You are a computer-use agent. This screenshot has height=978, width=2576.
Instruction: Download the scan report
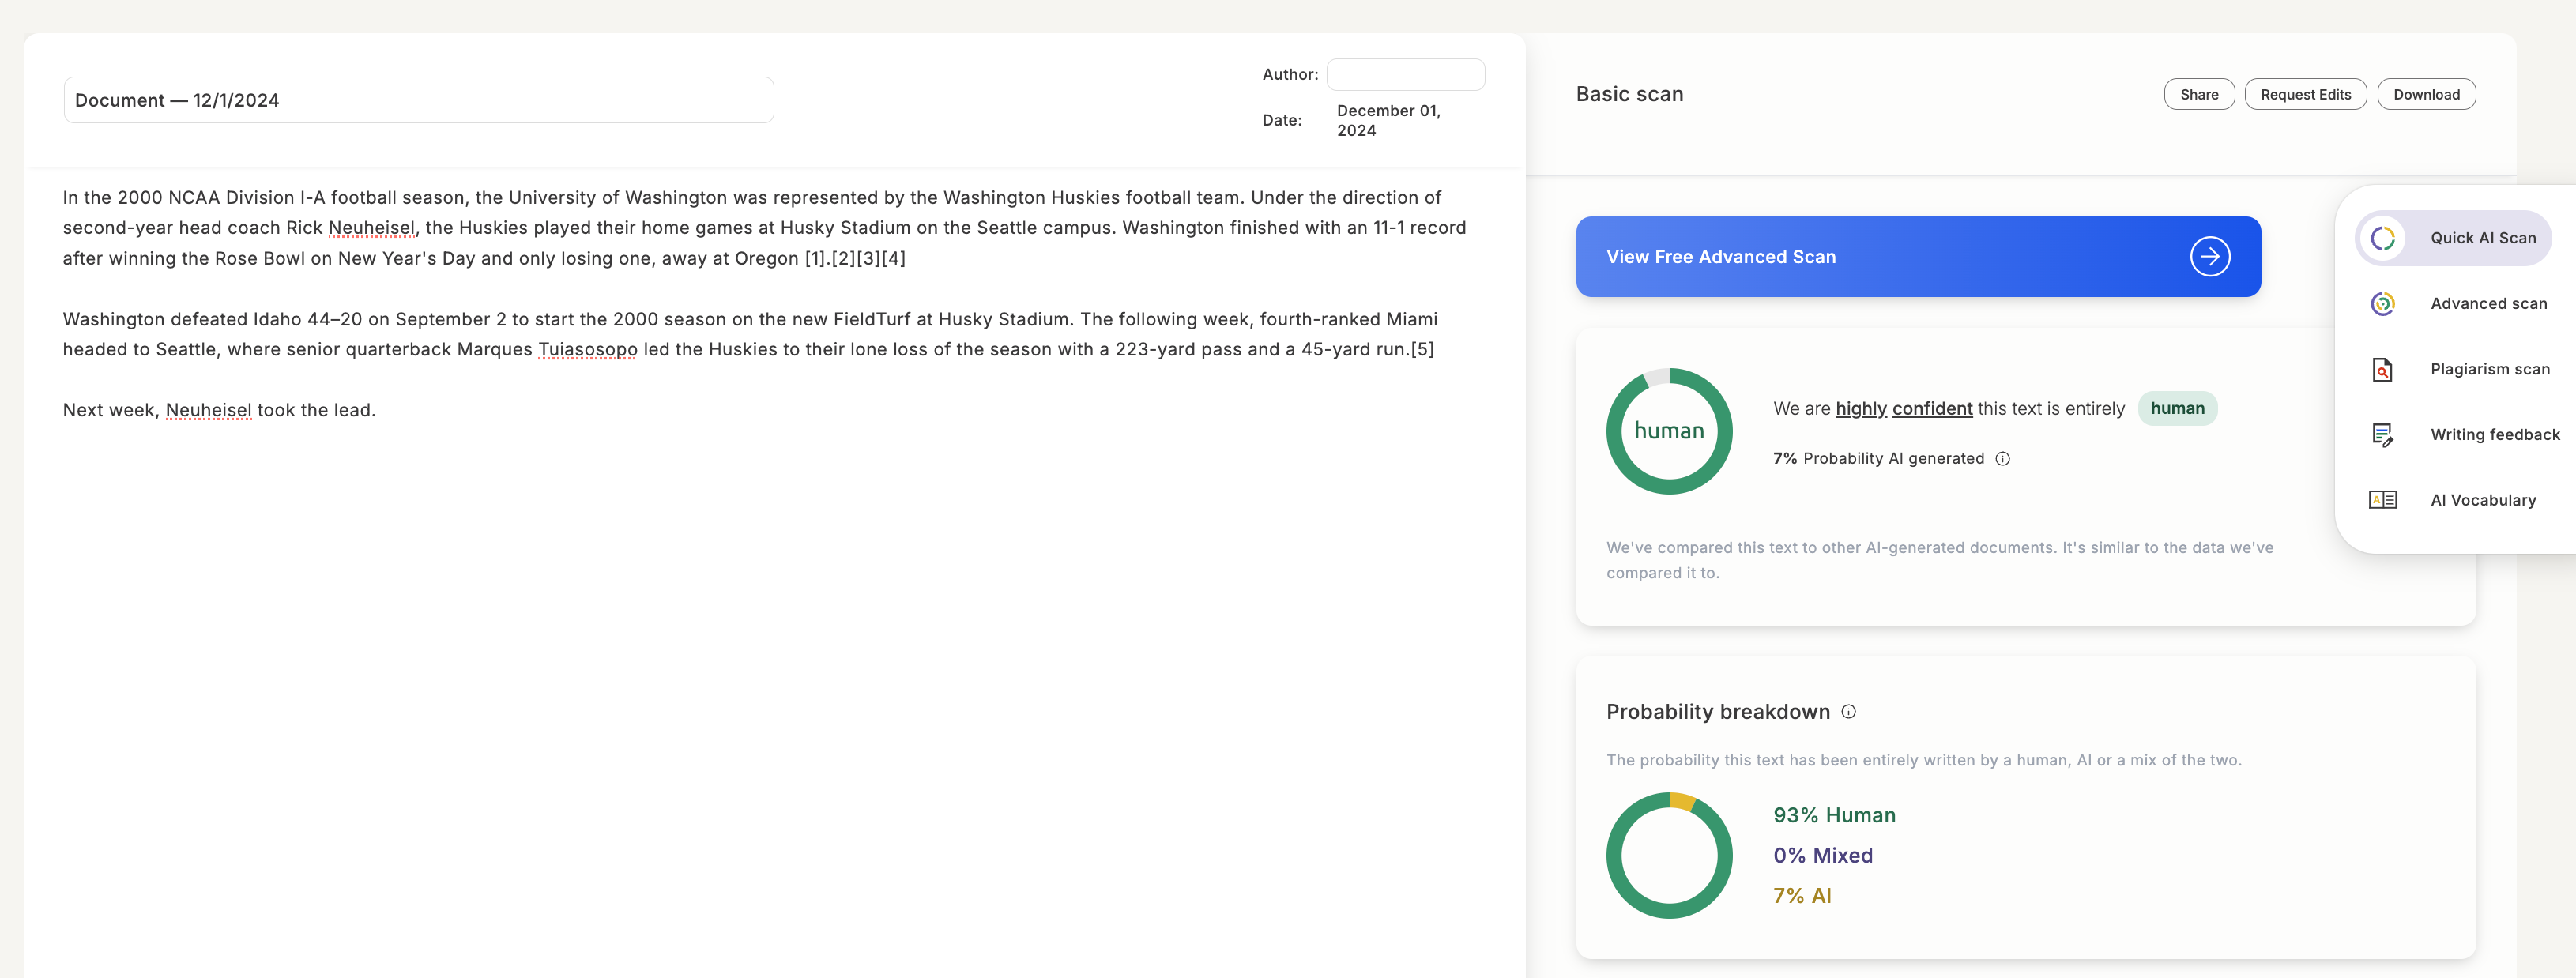click(x=2425, y=94)
